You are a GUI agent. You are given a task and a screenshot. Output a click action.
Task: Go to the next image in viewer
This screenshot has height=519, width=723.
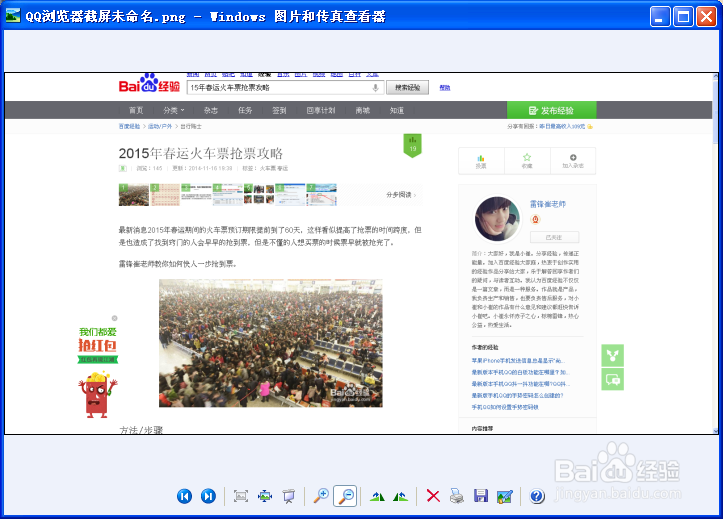pos(208,496)
